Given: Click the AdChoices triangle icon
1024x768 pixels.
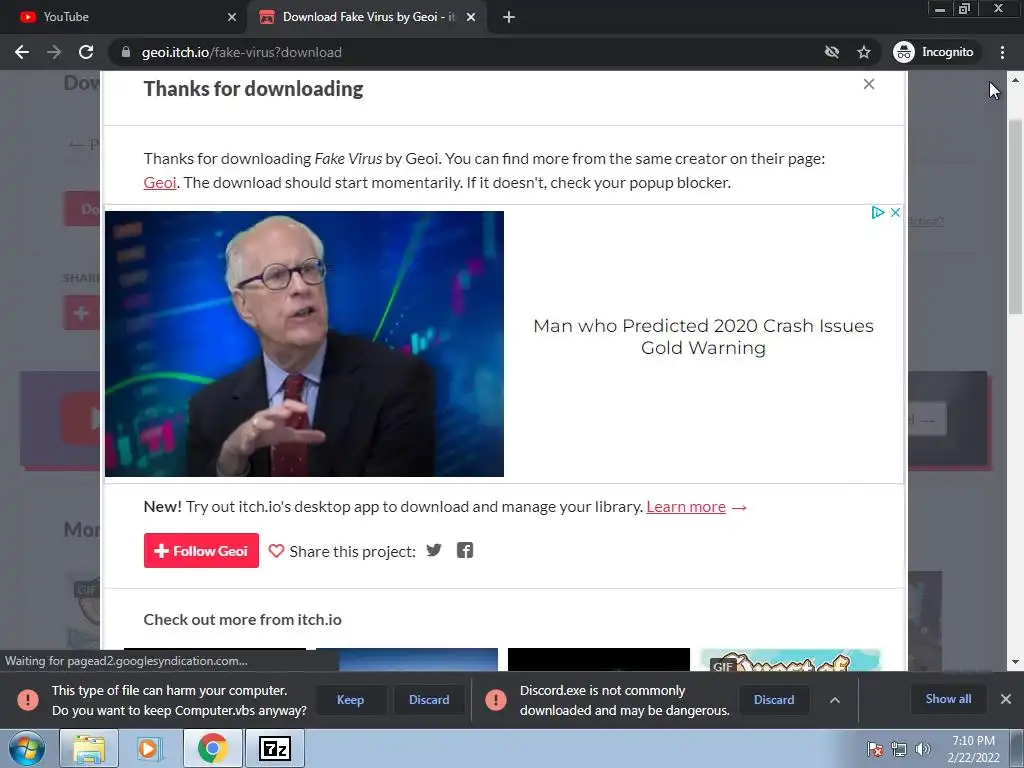Looking at the screenshot, I should coord(878,212).
